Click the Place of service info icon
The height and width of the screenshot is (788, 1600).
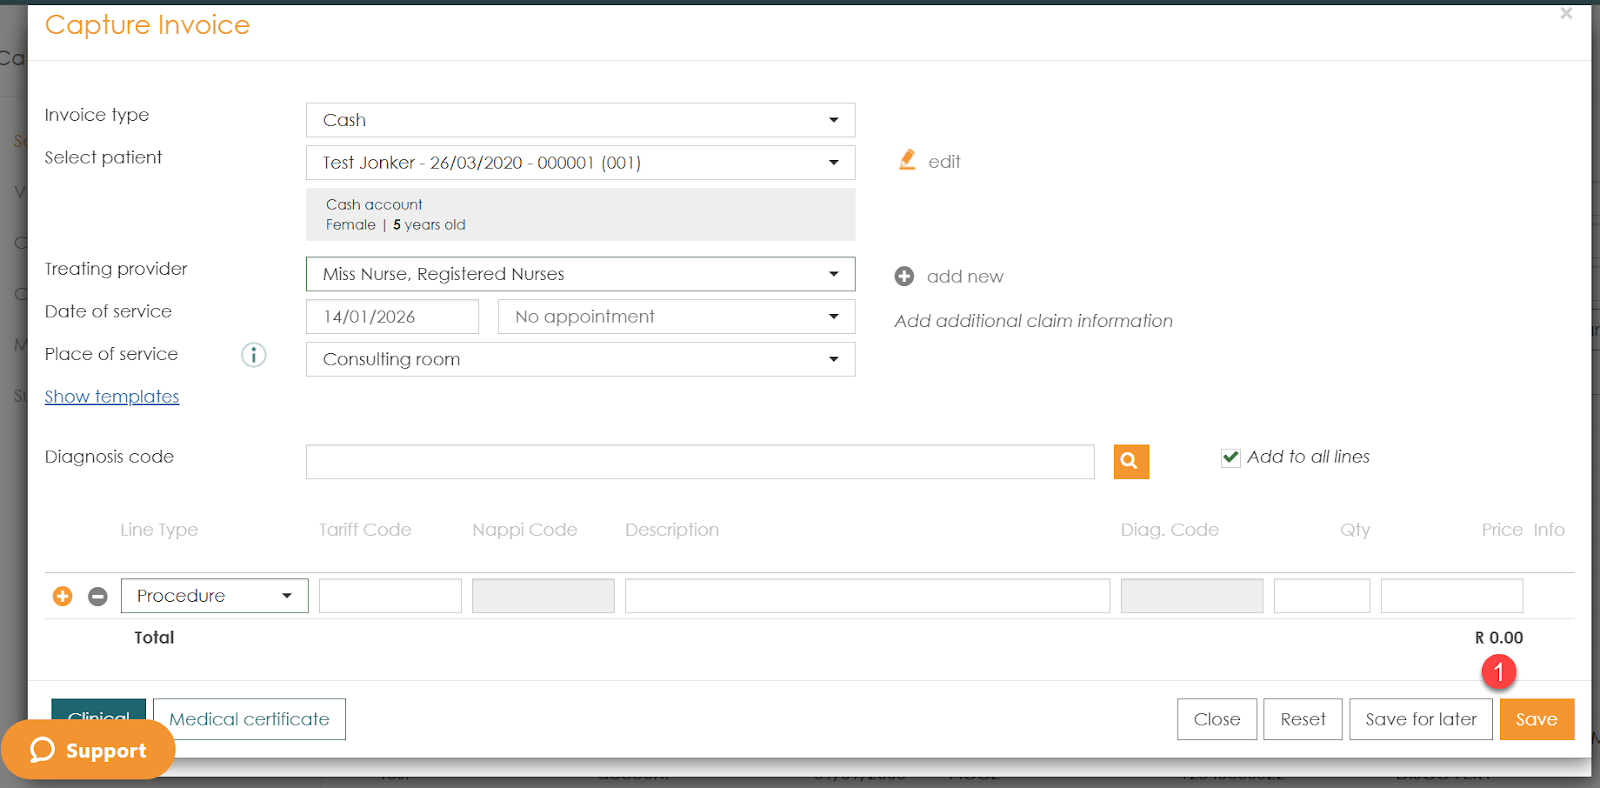[x=254, y=355]
